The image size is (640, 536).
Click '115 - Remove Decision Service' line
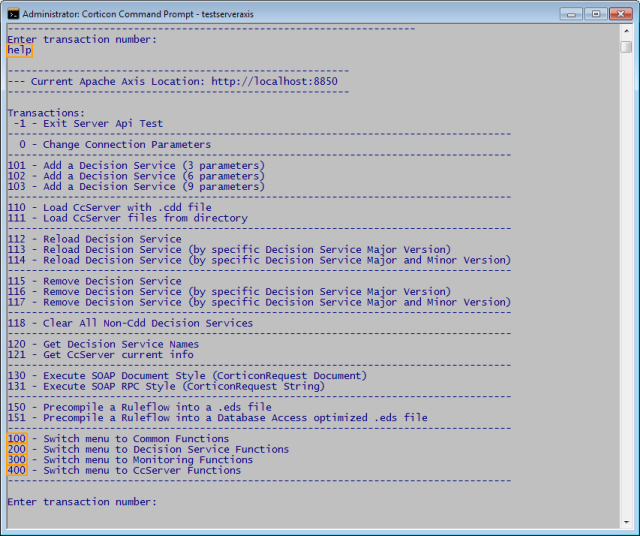coord(95,281)
